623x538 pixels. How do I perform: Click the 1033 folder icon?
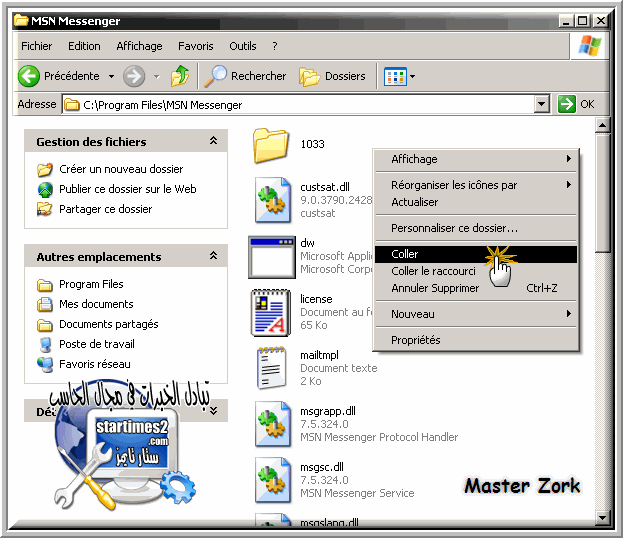271,145
